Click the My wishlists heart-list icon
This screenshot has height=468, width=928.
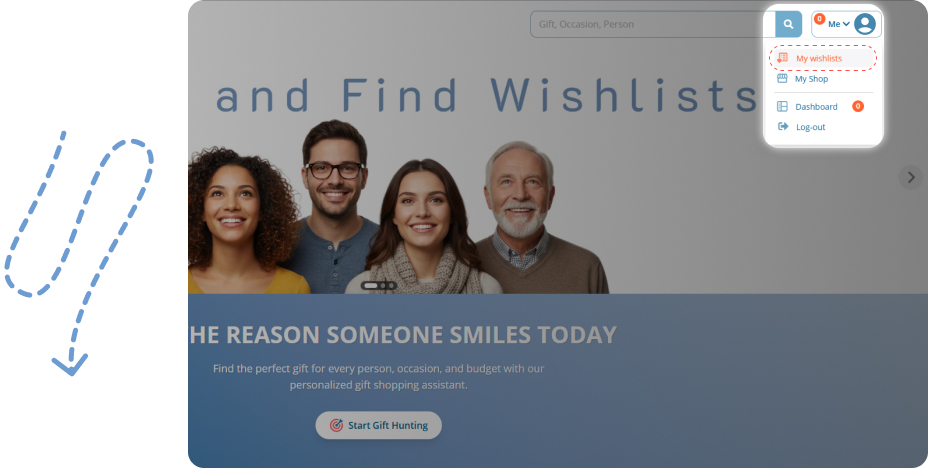(782, 58)
